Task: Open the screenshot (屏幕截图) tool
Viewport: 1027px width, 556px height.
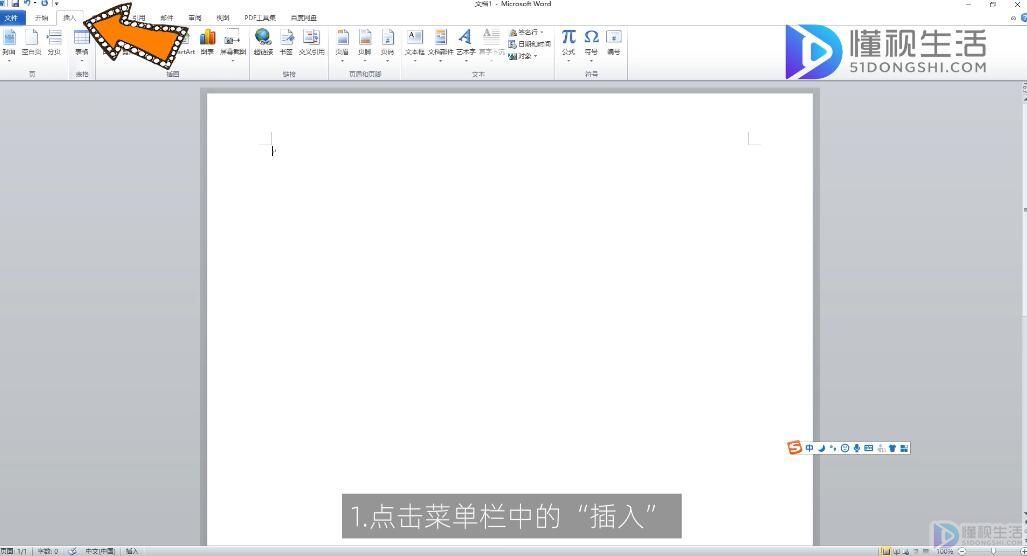Action: point(233,45)
